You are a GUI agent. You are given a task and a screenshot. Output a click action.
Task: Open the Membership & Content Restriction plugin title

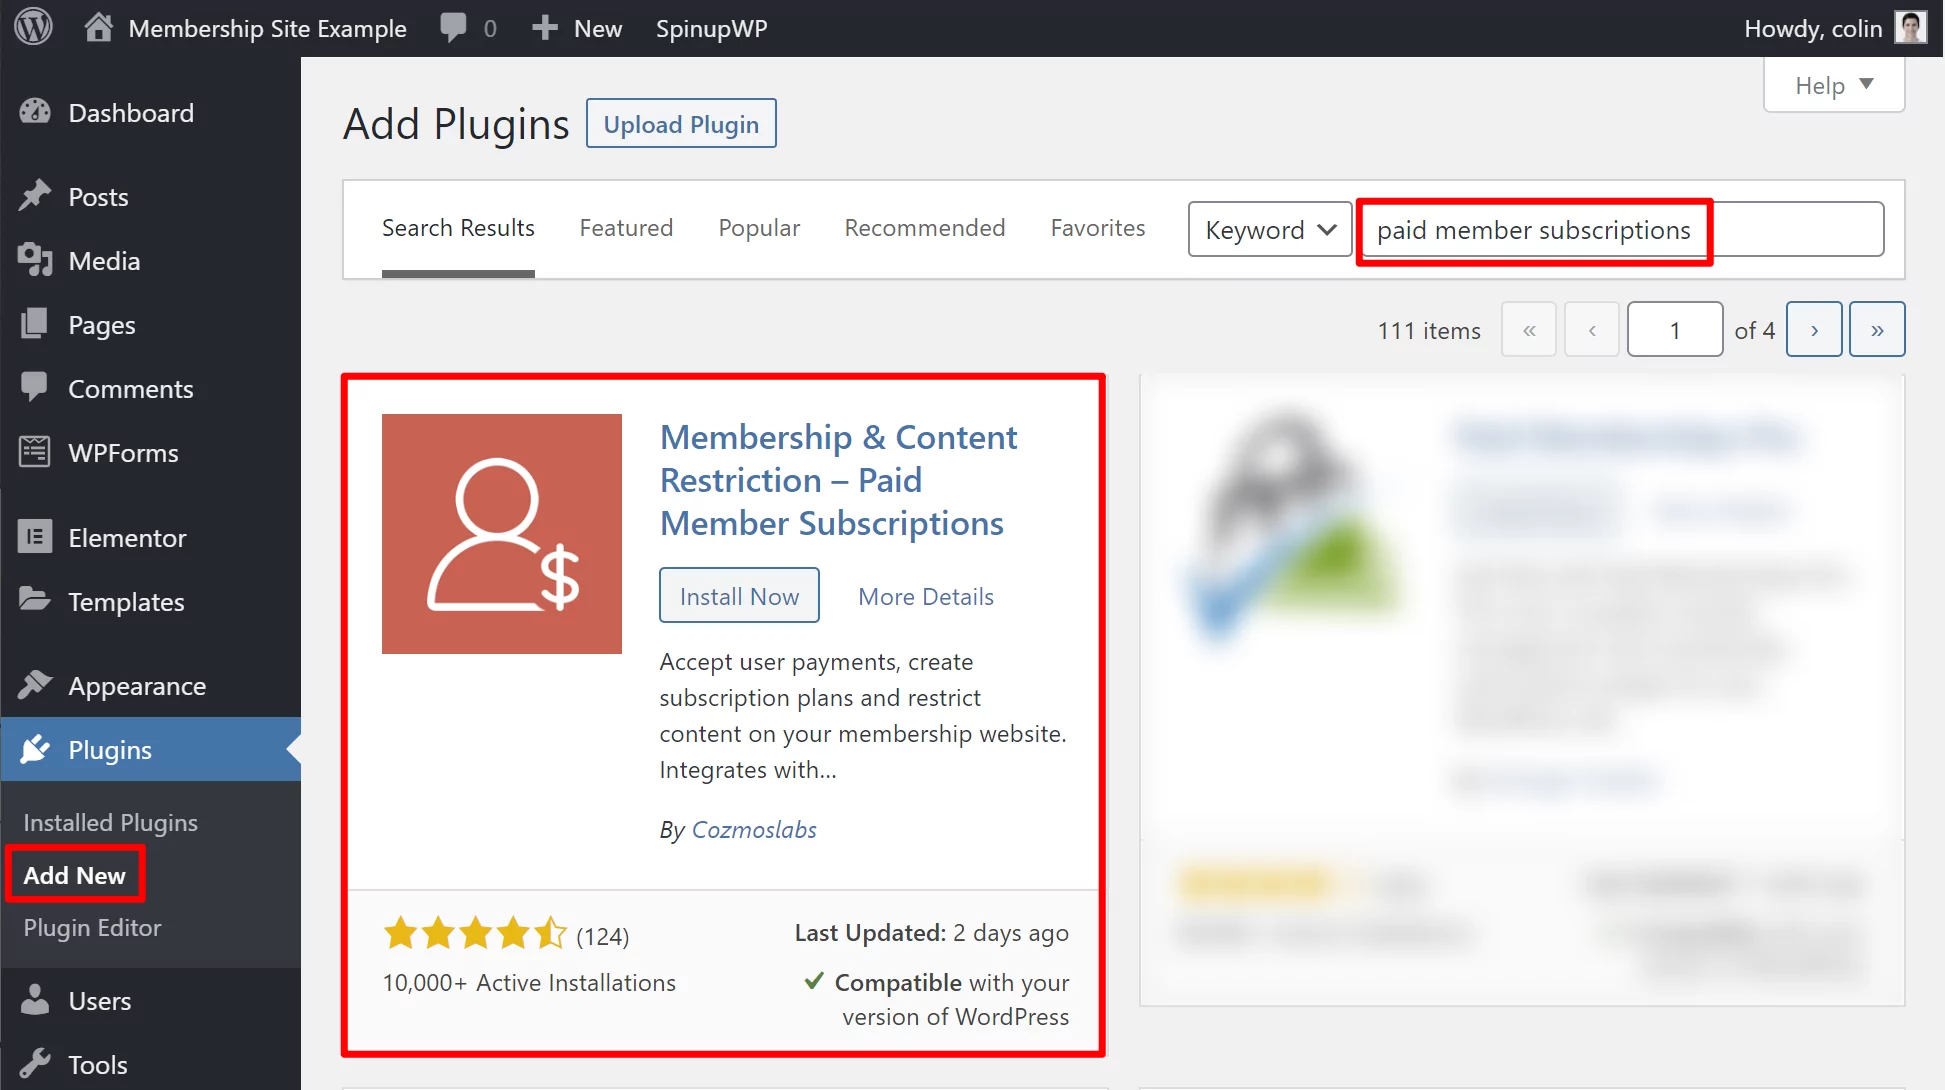(x=838, y=480)
